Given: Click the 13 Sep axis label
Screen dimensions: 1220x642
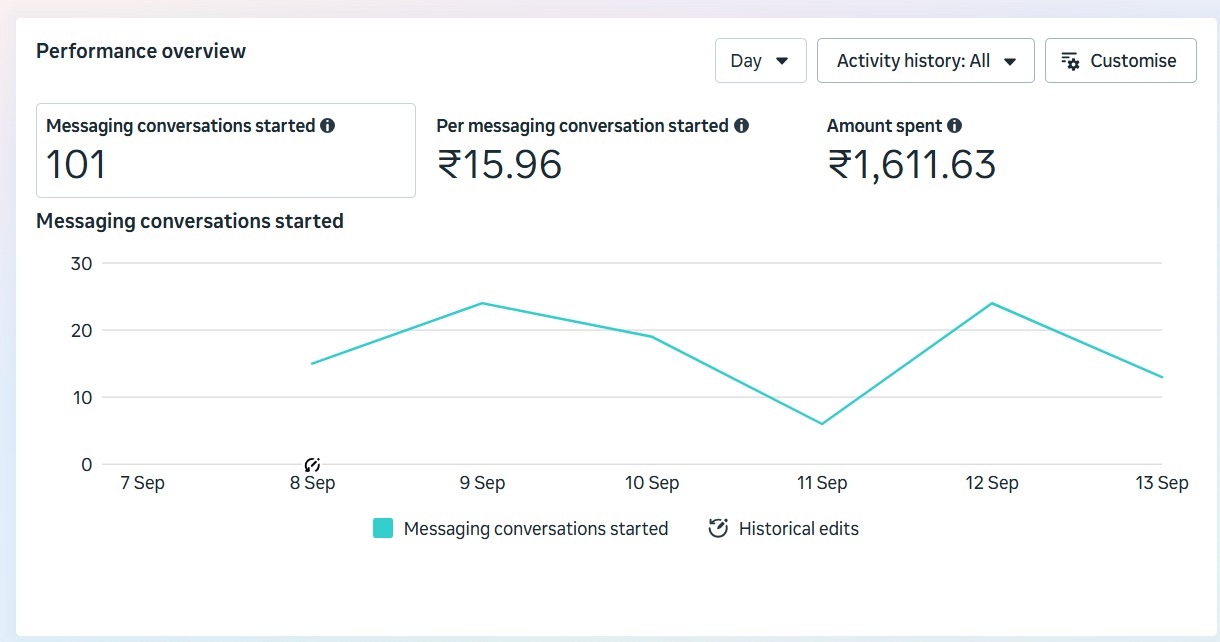Looking at the screenshot, I should [1162, 483].
